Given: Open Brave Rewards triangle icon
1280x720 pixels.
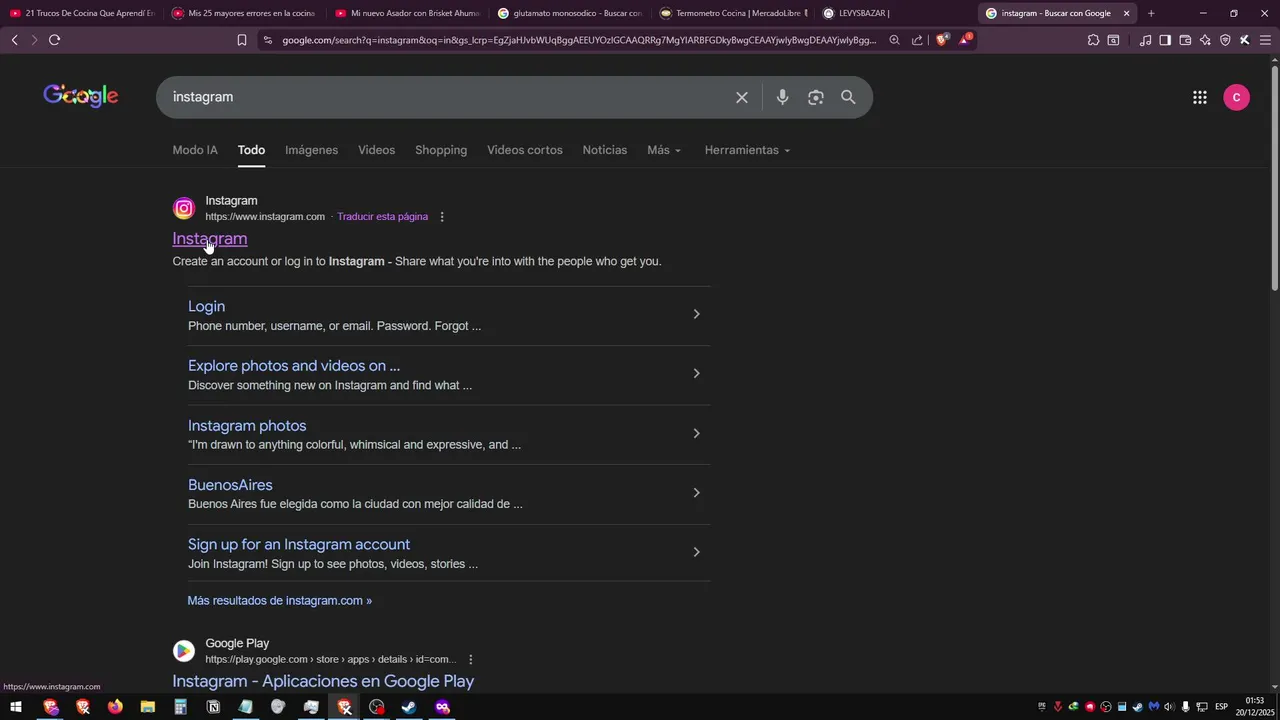Looking at the screenshot, I should click(965, 40).
